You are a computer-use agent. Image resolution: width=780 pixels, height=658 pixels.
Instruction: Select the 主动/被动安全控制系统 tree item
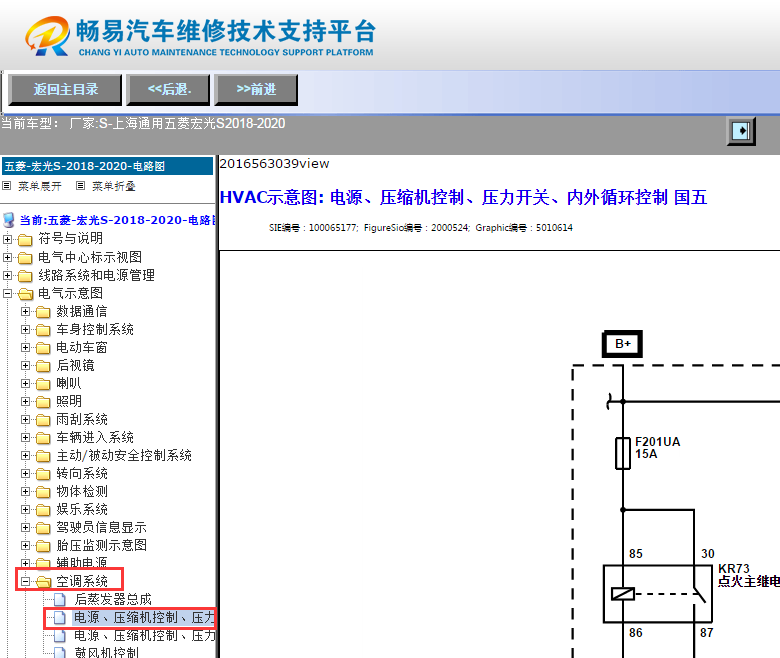point(123,455)
